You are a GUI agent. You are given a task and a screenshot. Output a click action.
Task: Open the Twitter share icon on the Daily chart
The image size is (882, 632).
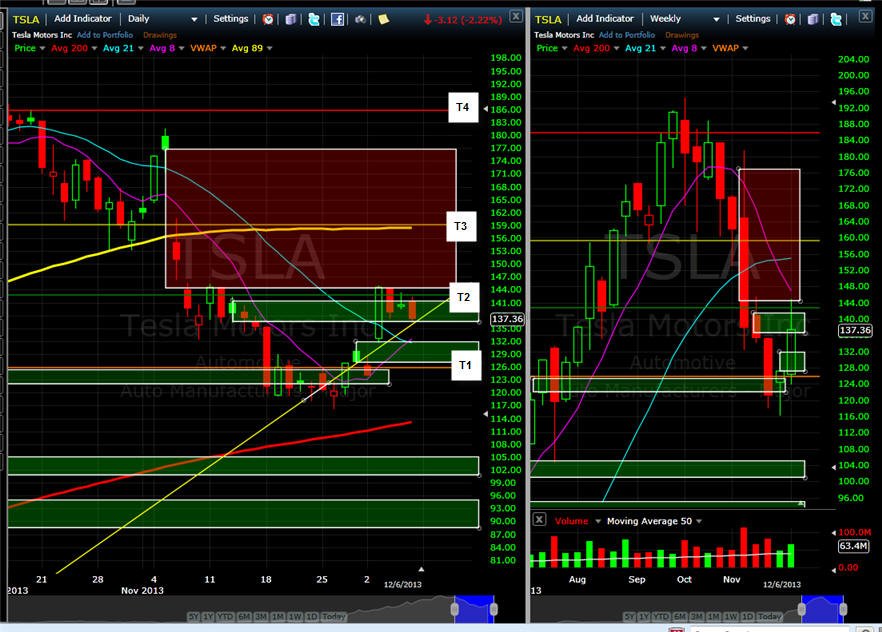coord(314,20)
